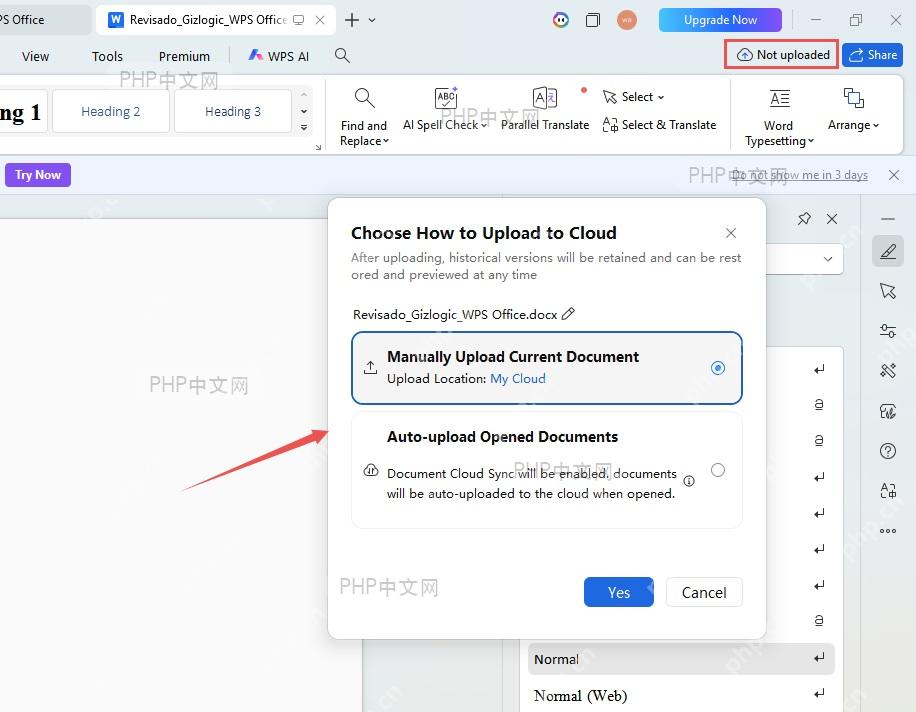Click the monitor icon on the document tab

pyautogui.click(x=299, y=20)
